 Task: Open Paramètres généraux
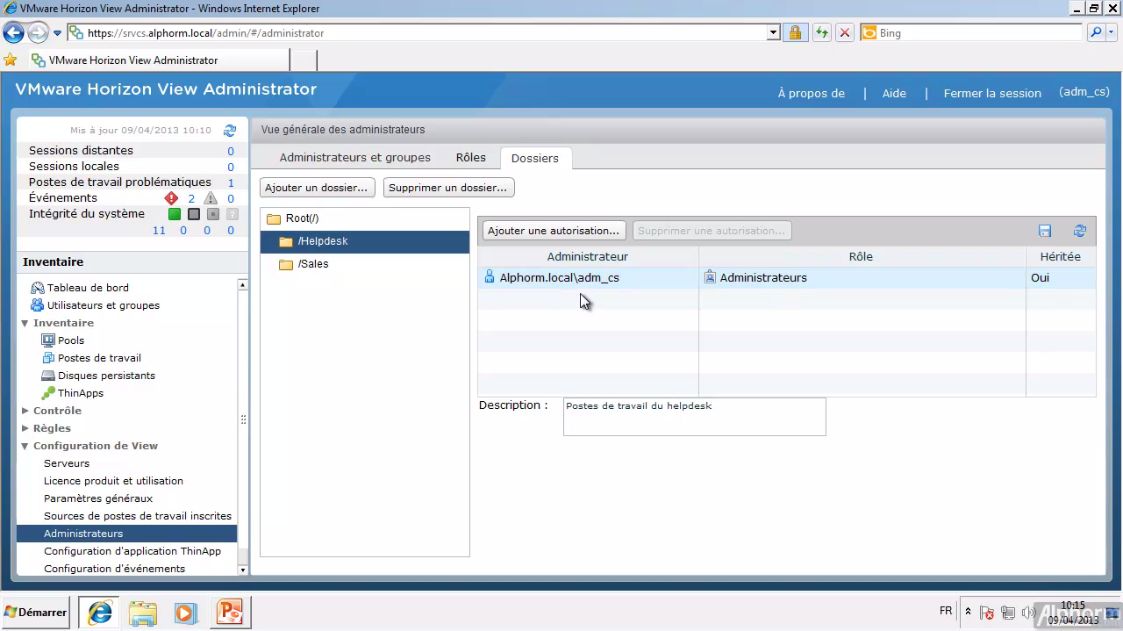click(x=98, y=498)
